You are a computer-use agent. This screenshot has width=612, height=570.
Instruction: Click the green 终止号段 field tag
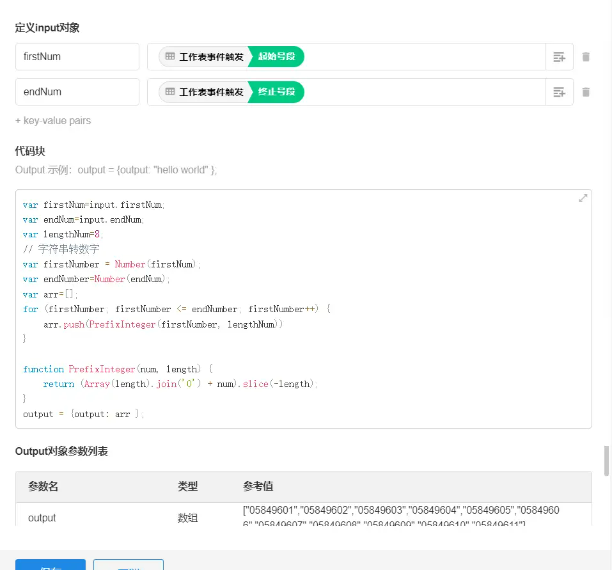tap(276, 92)
